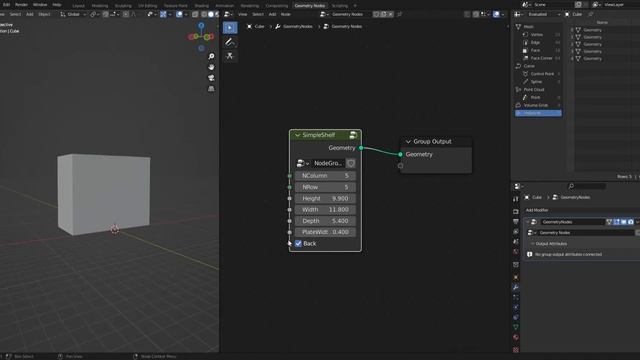Collapse the SimpleShelf node
This screenshot has width=640, height=360.
tap(298, 135)
